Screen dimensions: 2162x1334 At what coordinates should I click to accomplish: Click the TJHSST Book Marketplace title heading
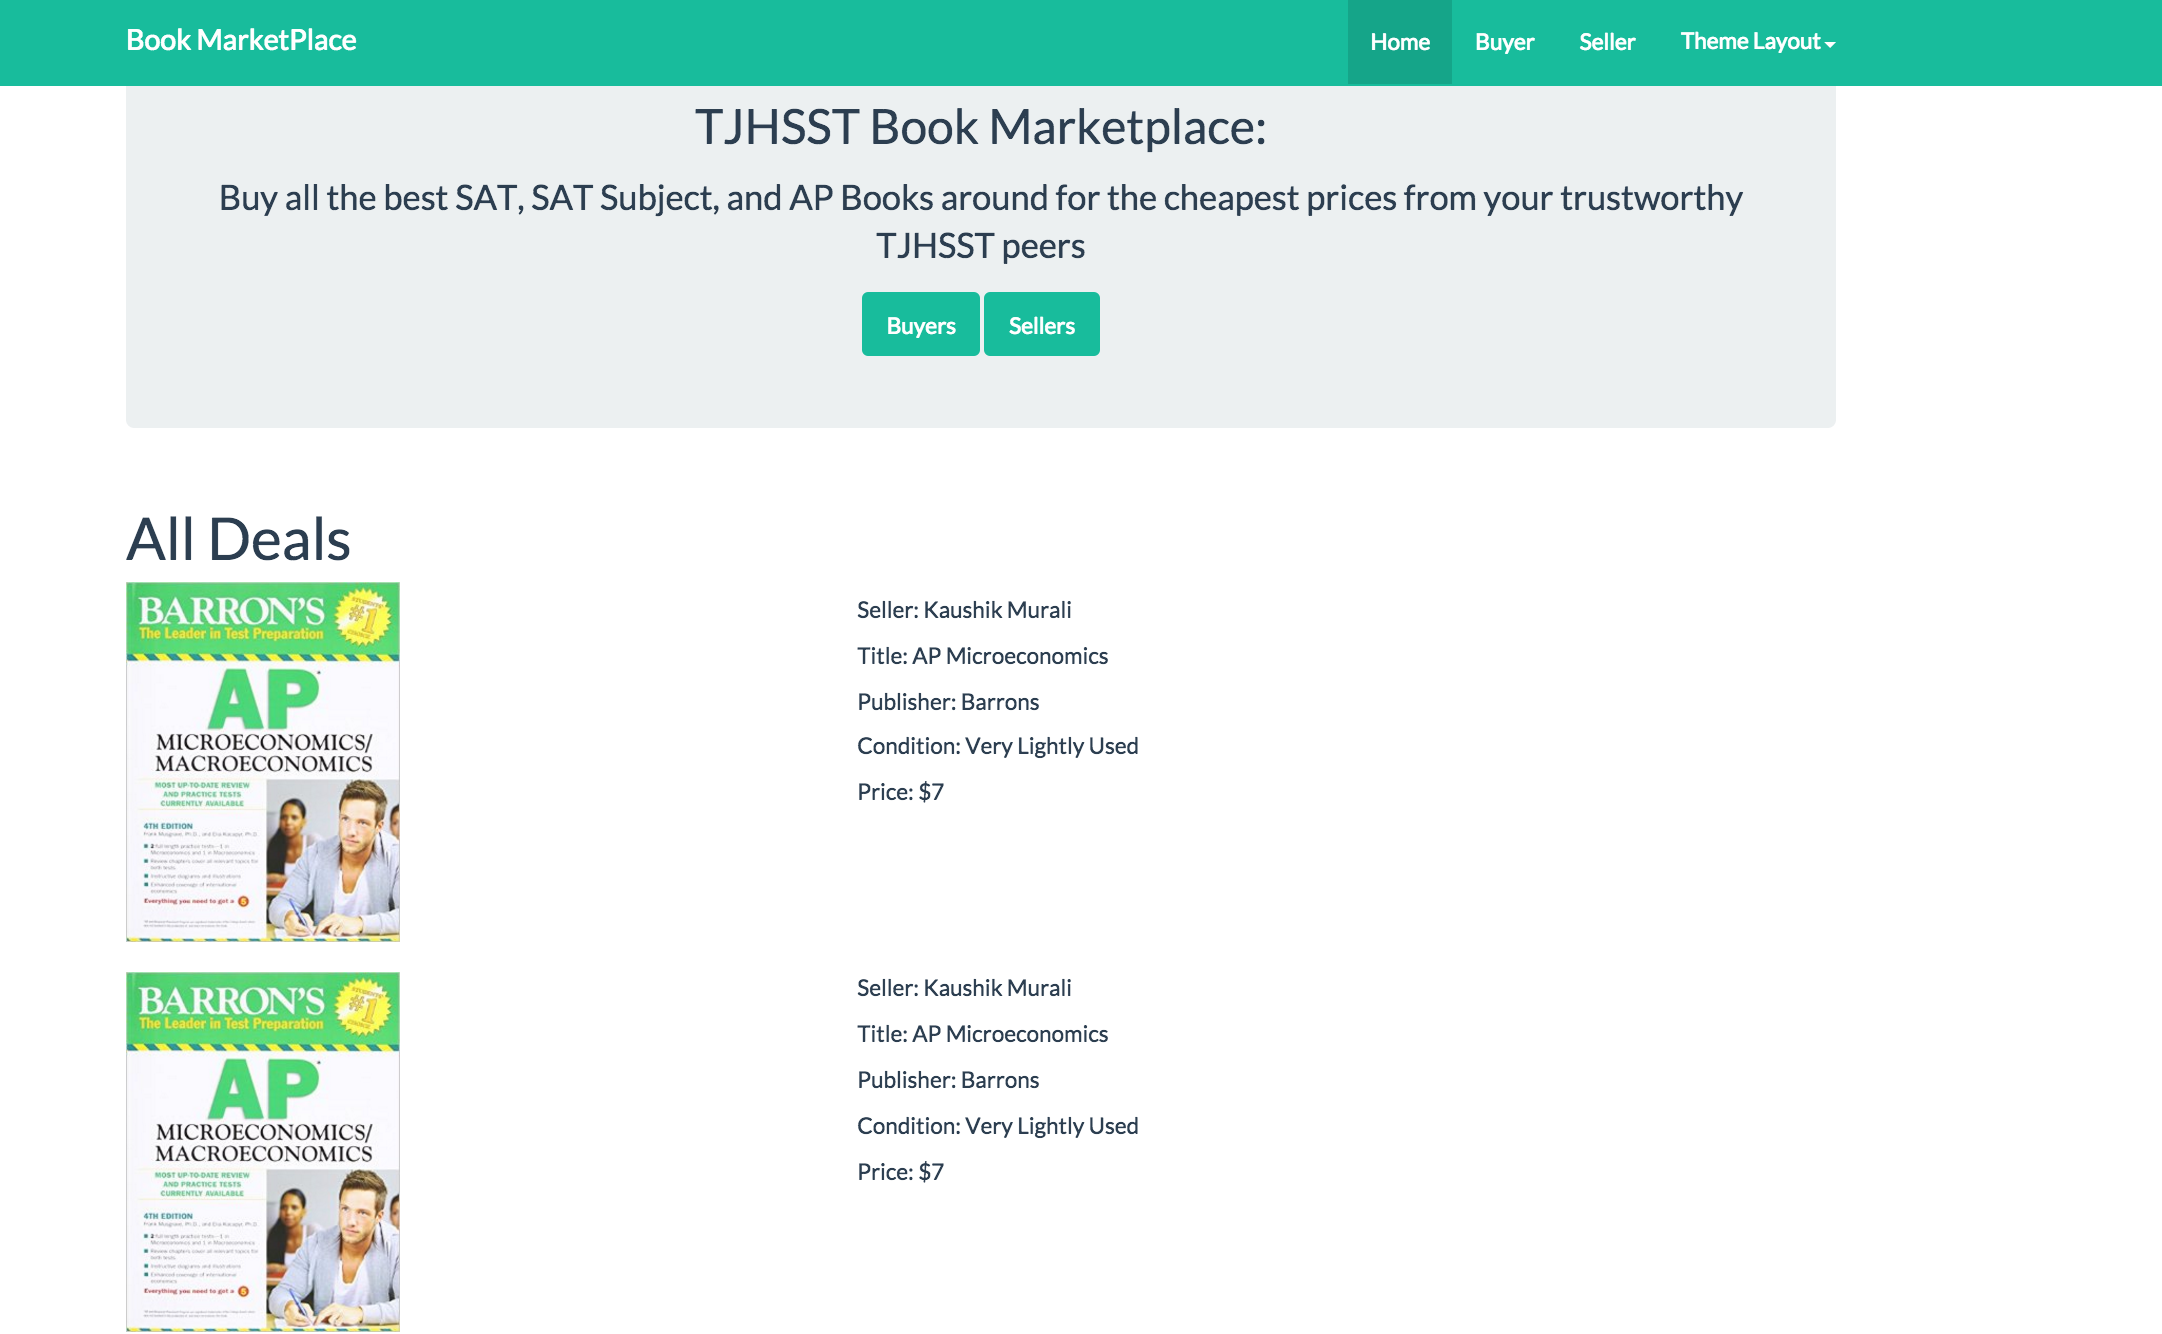pos(980,127)
